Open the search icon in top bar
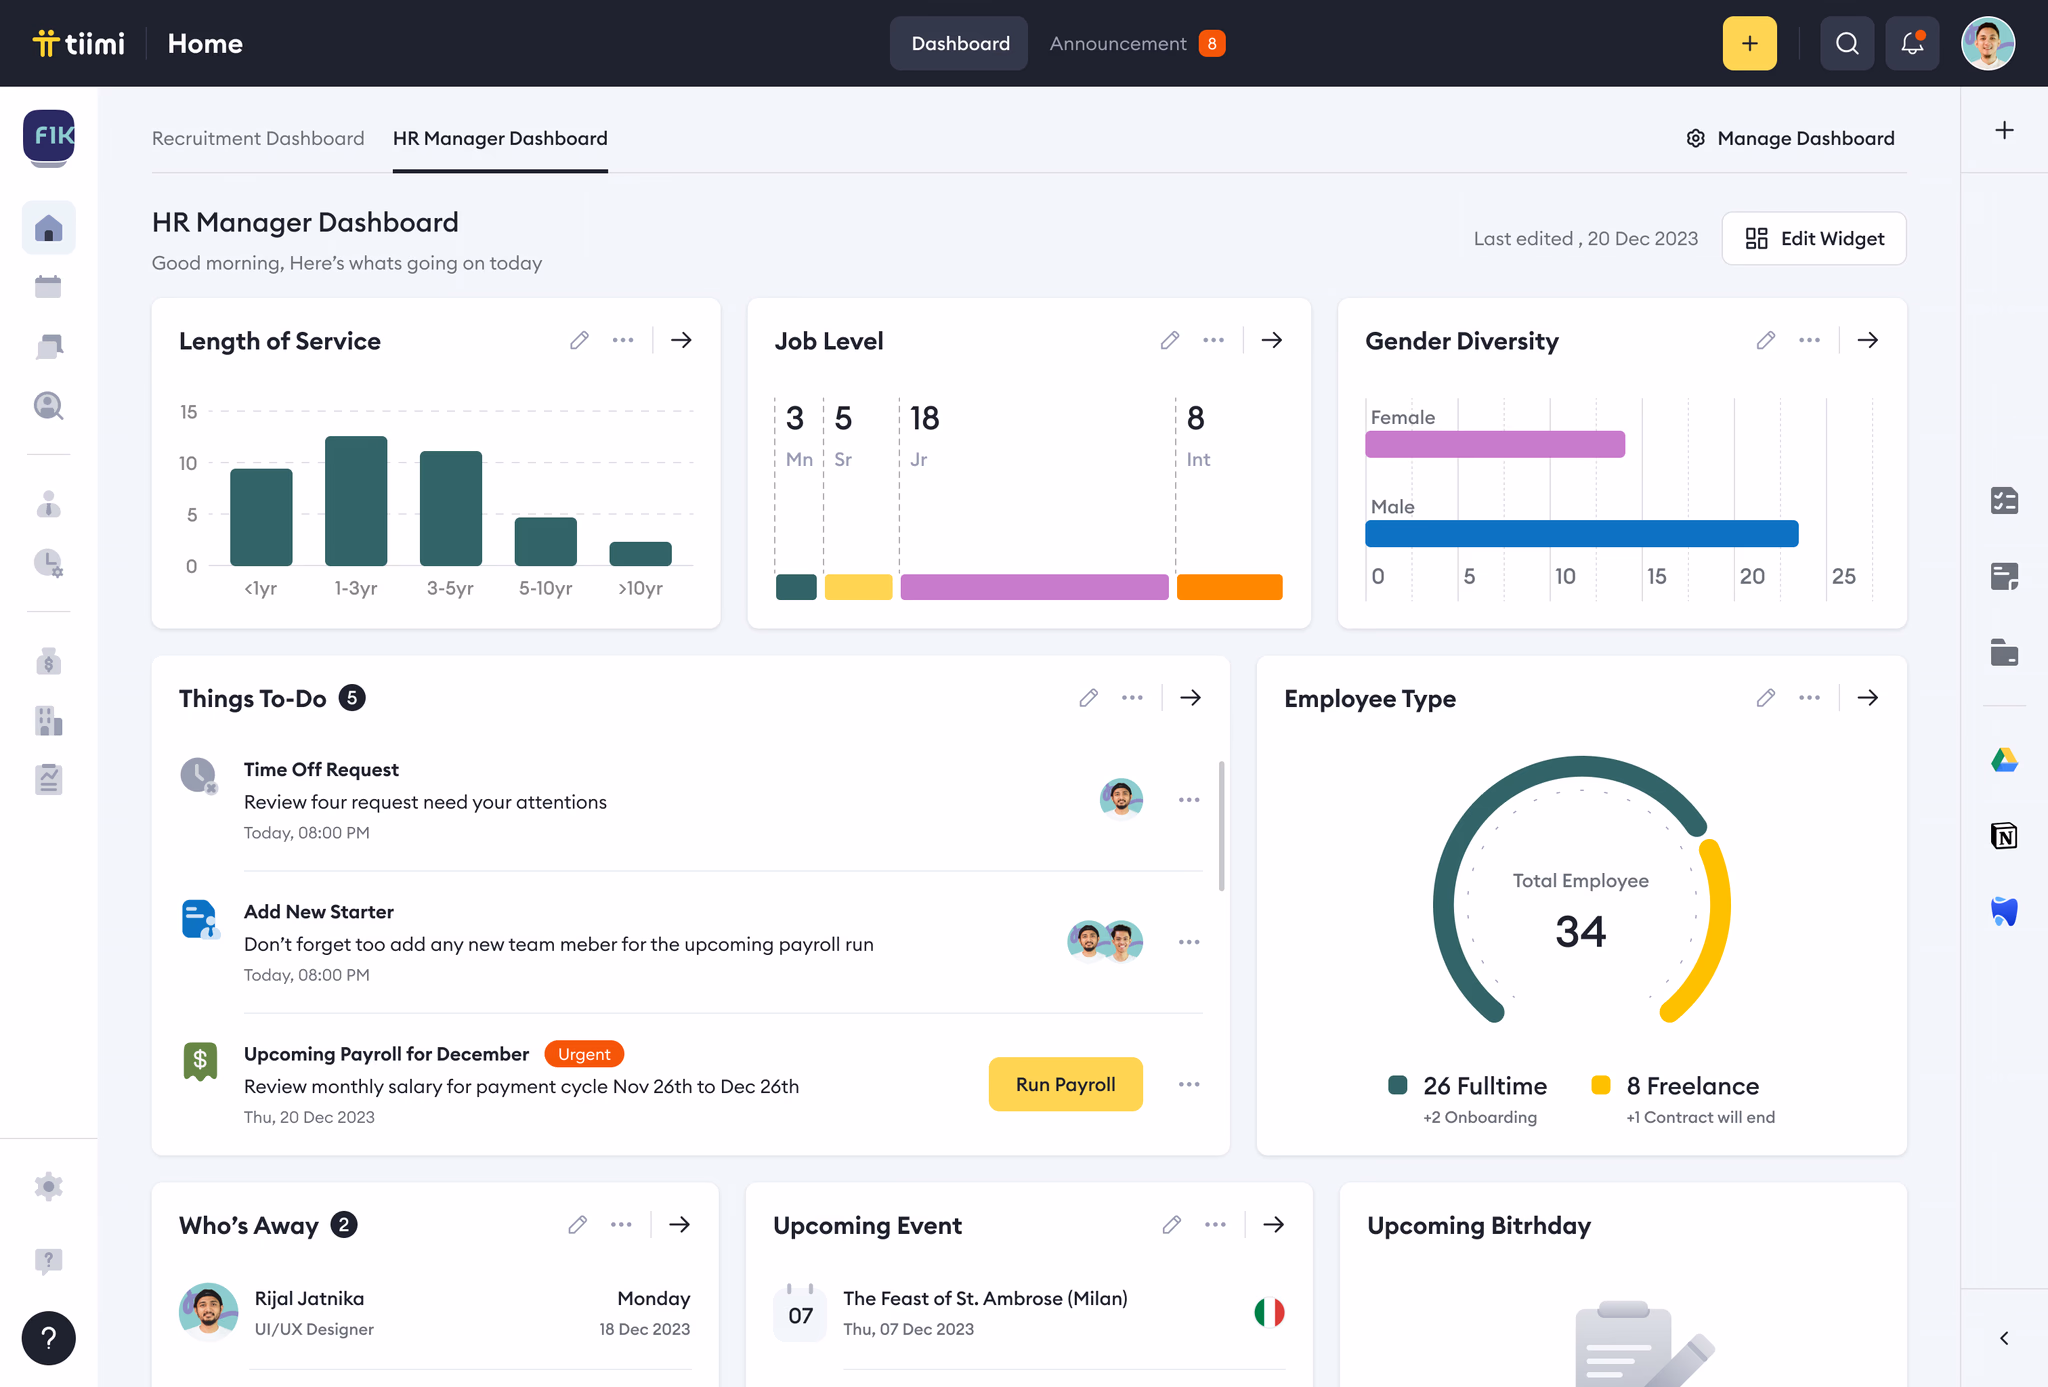The image size is (2048, 1387). tap(1846, 43)
